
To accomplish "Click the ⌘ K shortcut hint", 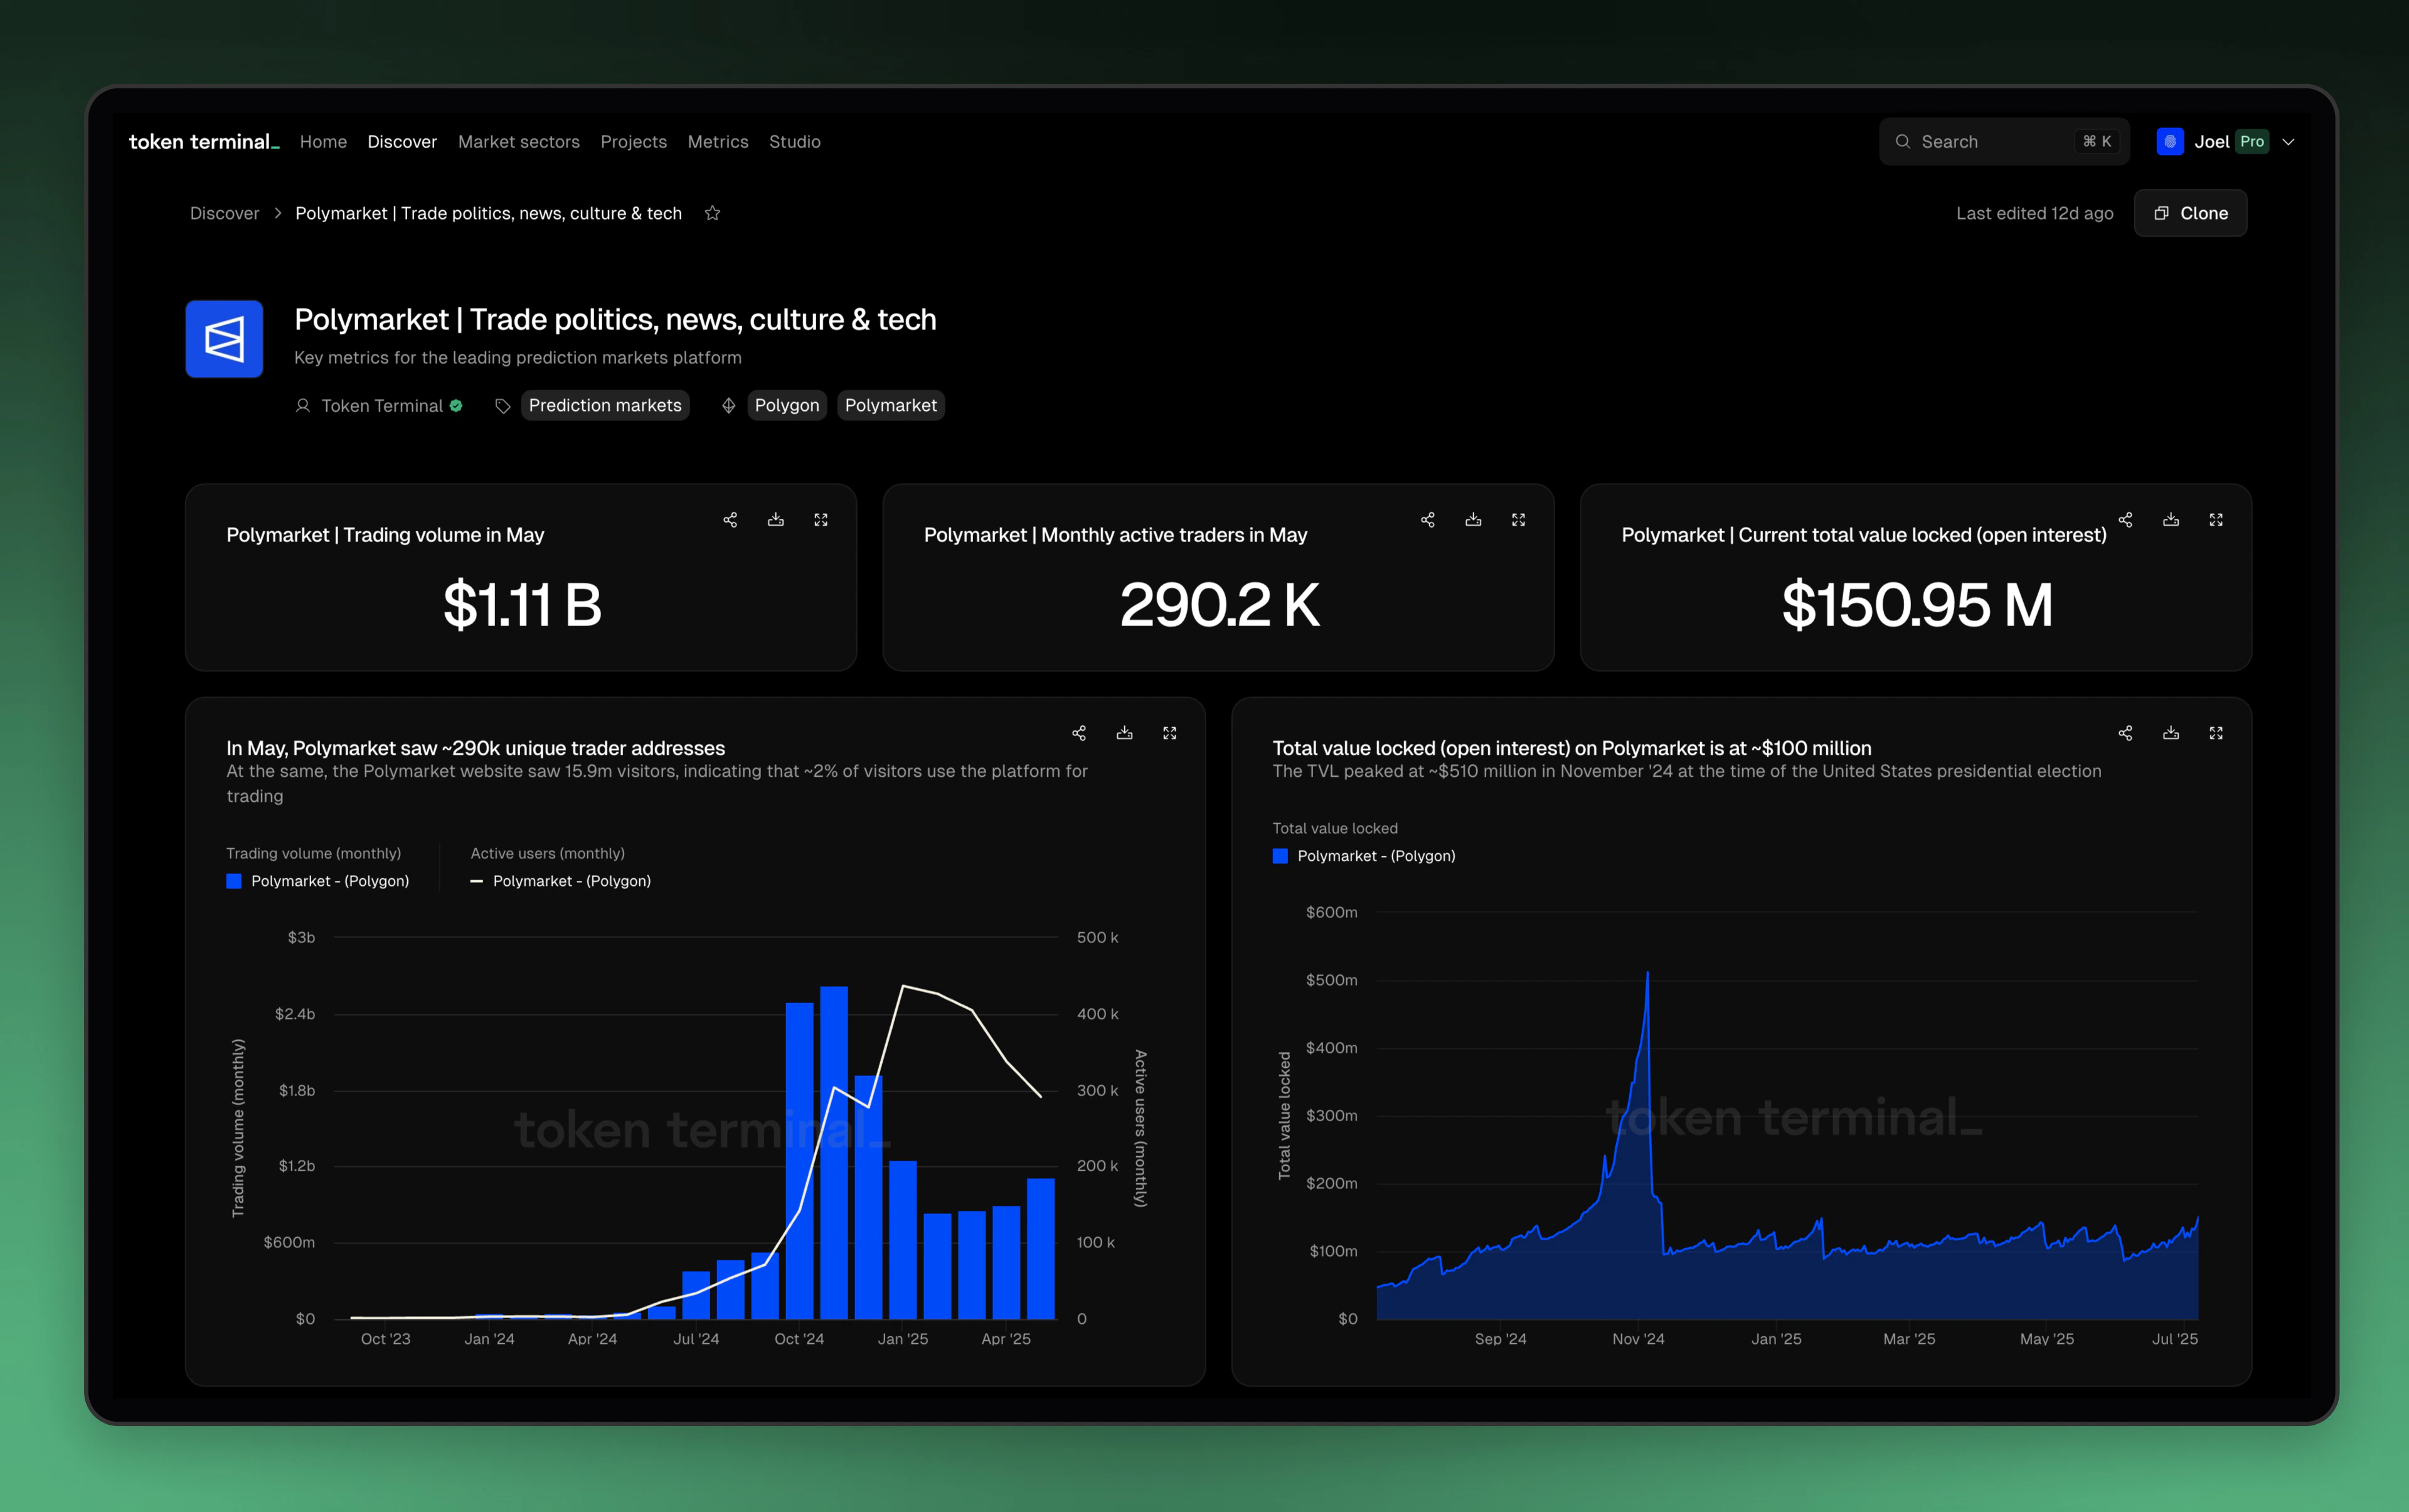I will (x=2097, y=142).
